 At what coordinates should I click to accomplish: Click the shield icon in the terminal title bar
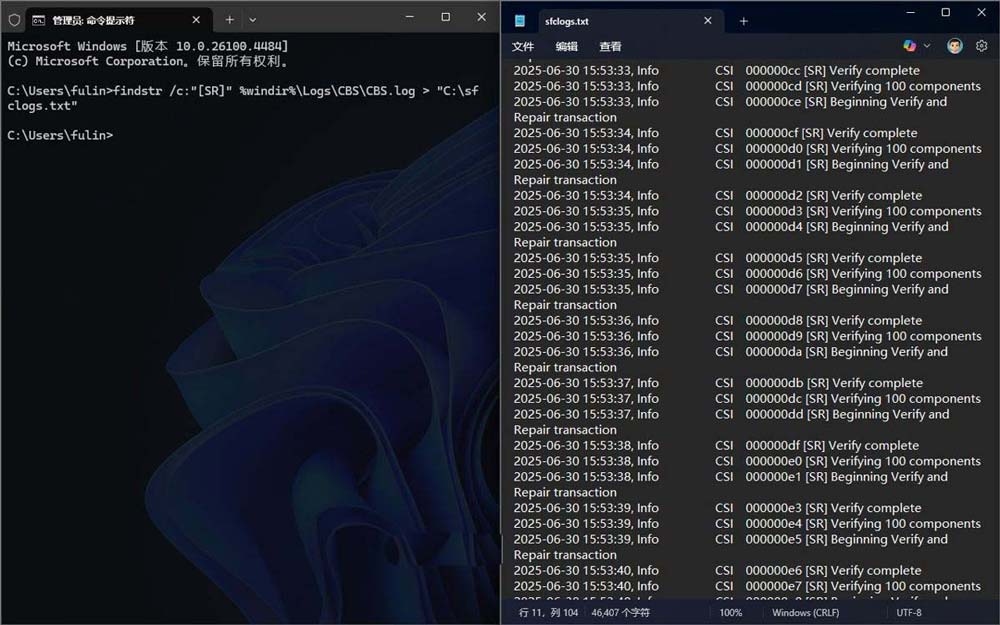14,20
